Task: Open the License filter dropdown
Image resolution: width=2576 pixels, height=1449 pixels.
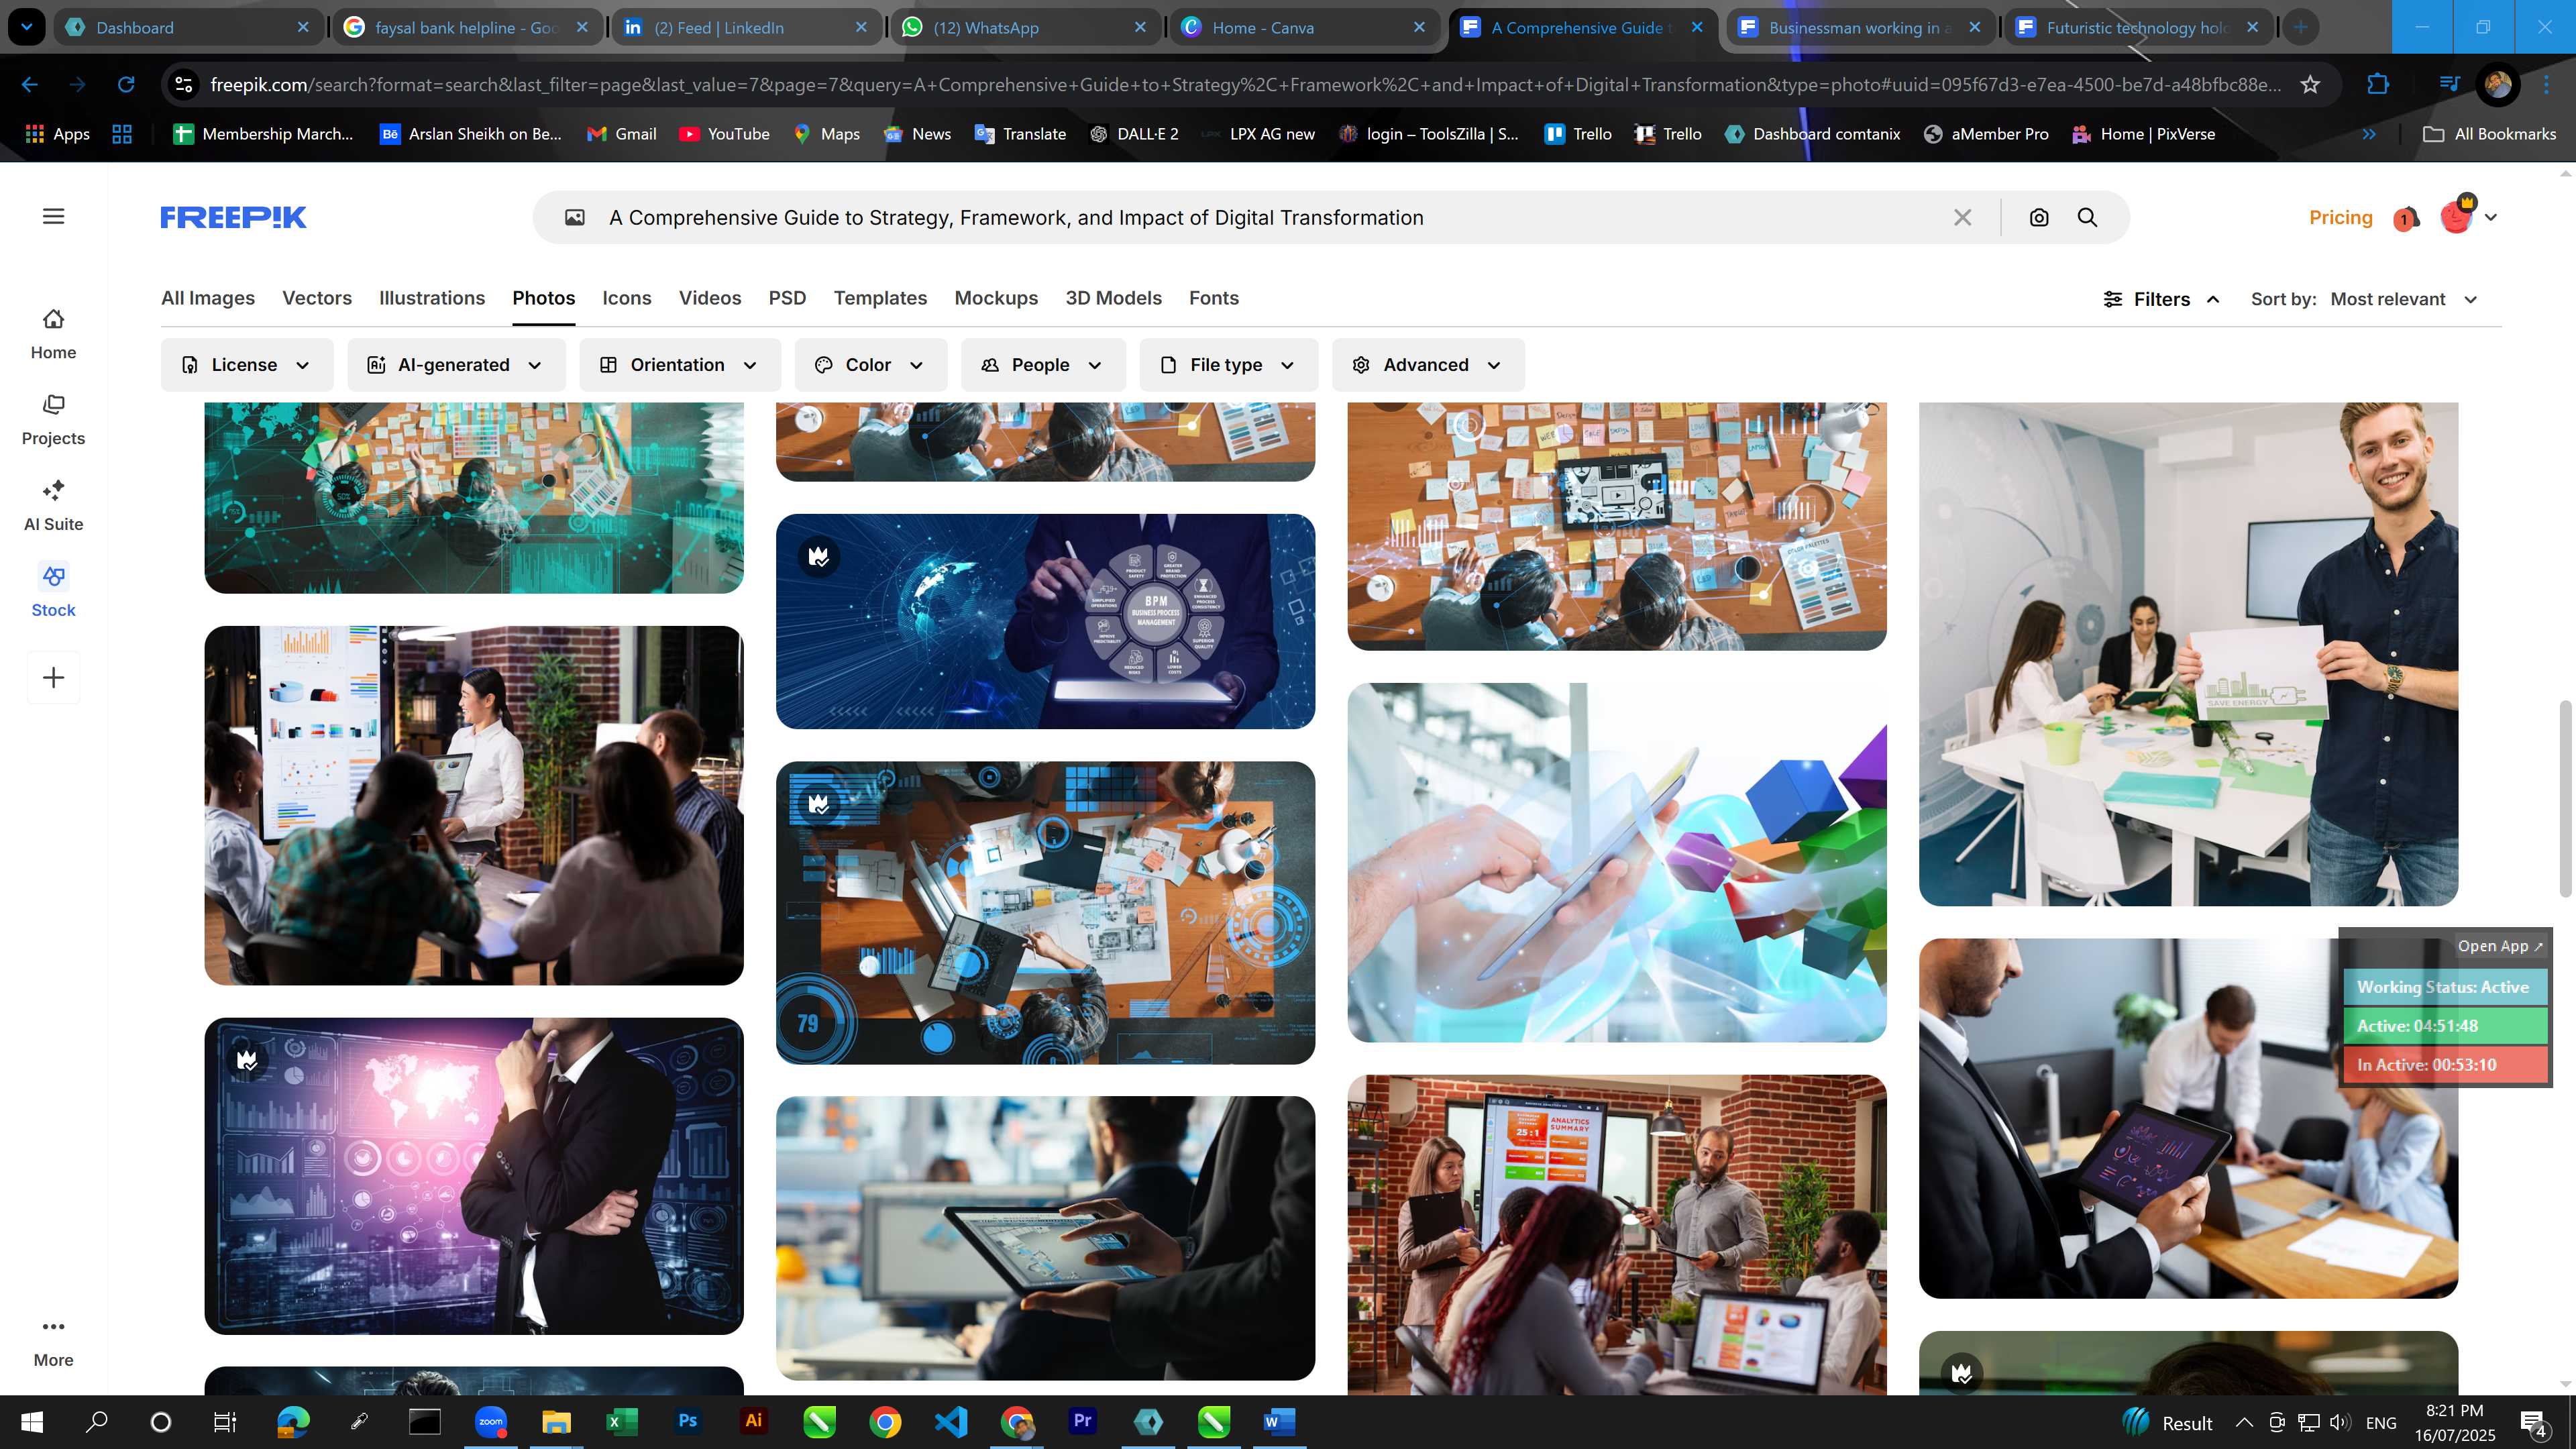Action: click(x=246, y=365)
